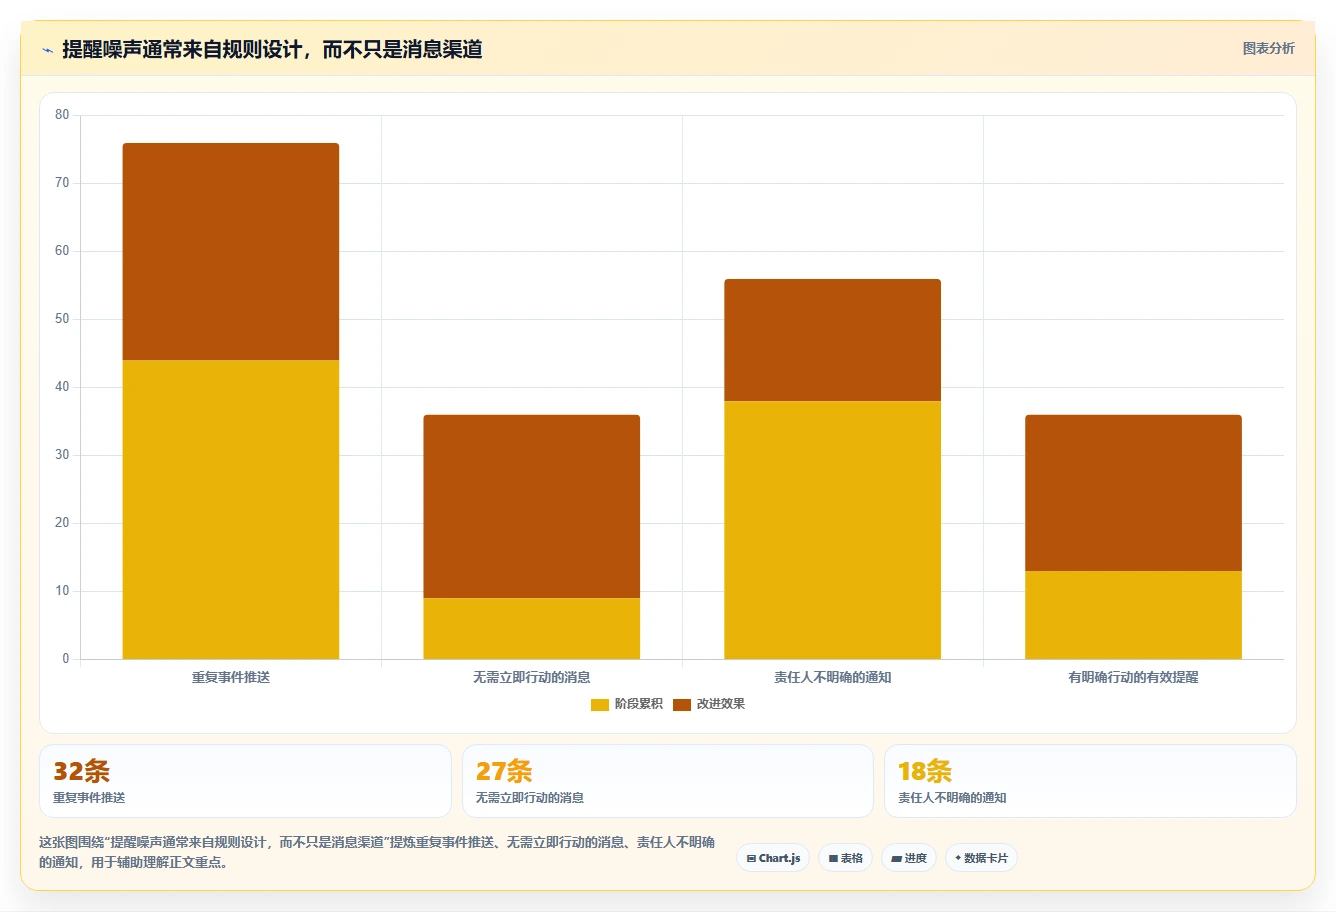Screen dimensions: 1336x912
Task: Click the orange bar segment for 责任人不明确的通知
Action: pyautogui.click(x=833, y=340)
